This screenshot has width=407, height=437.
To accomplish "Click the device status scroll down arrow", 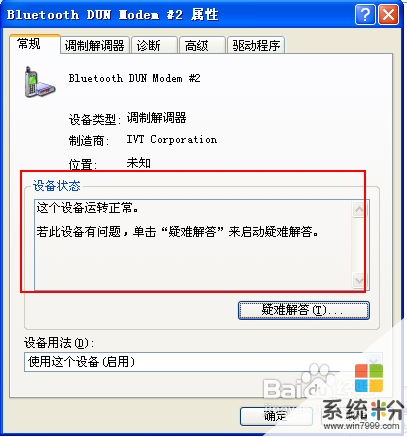I will (x=359, y=280).
